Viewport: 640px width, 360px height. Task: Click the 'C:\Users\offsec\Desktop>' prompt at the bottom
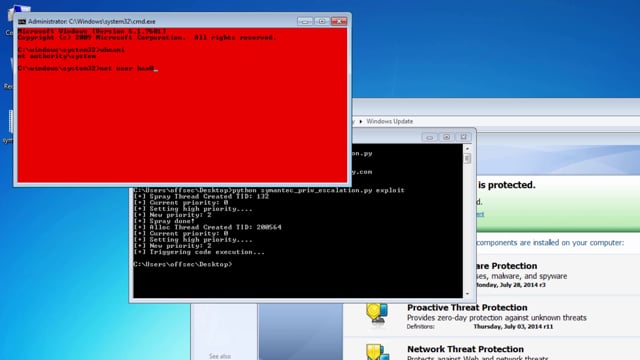[183, 264]
